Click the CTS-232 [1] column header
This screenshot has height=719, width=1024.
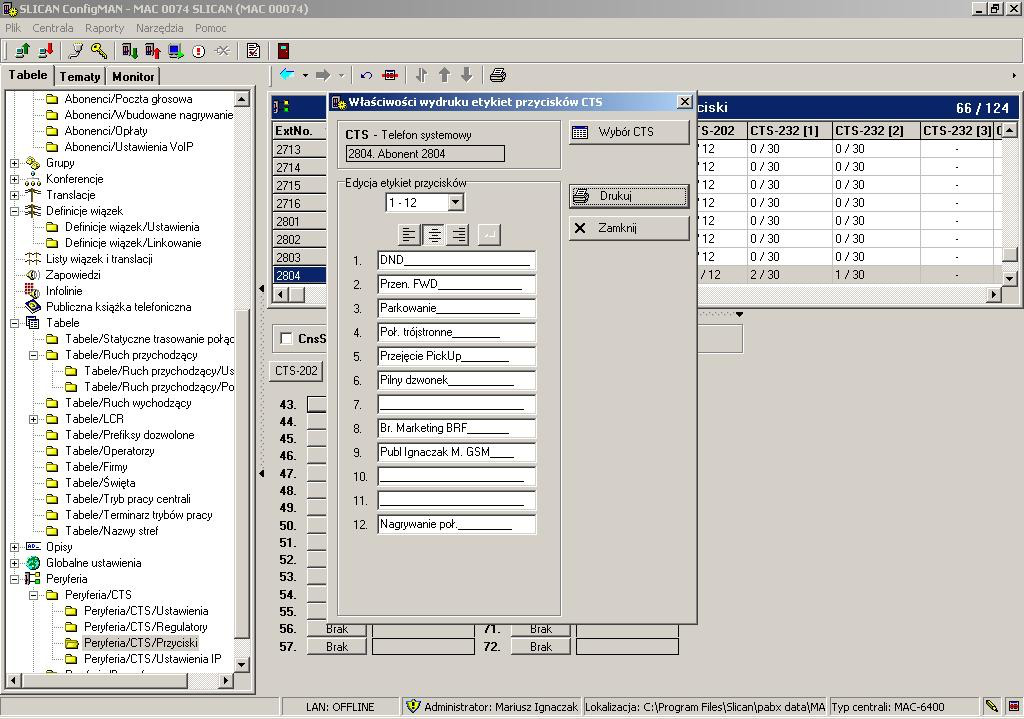[x=789, y=131]
